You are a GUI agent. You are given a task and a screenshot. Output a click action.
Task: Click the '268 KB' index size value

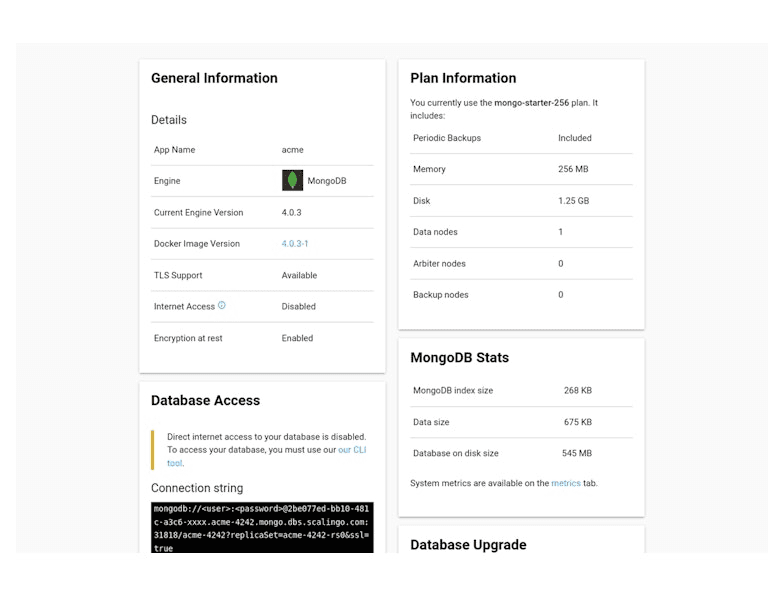coord(578,390)
